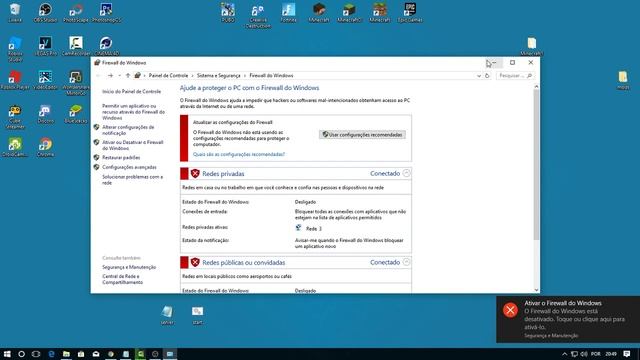Open the PhotoScape desktop shortcut
Image resolution: width=640 pixels, height=360 pixels.
[x=76, y=12]
